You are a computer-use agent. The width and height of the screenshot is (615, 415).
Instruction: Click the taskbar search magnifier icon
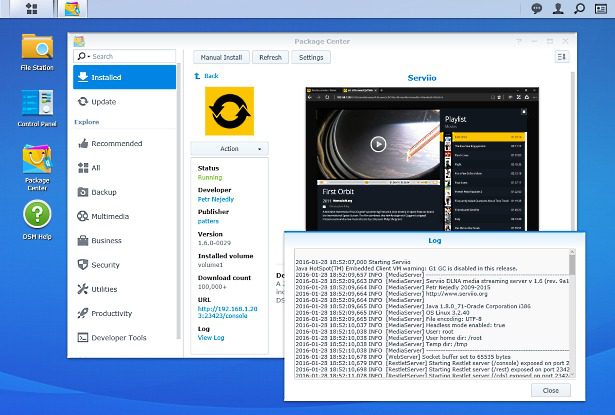[579, 8]
